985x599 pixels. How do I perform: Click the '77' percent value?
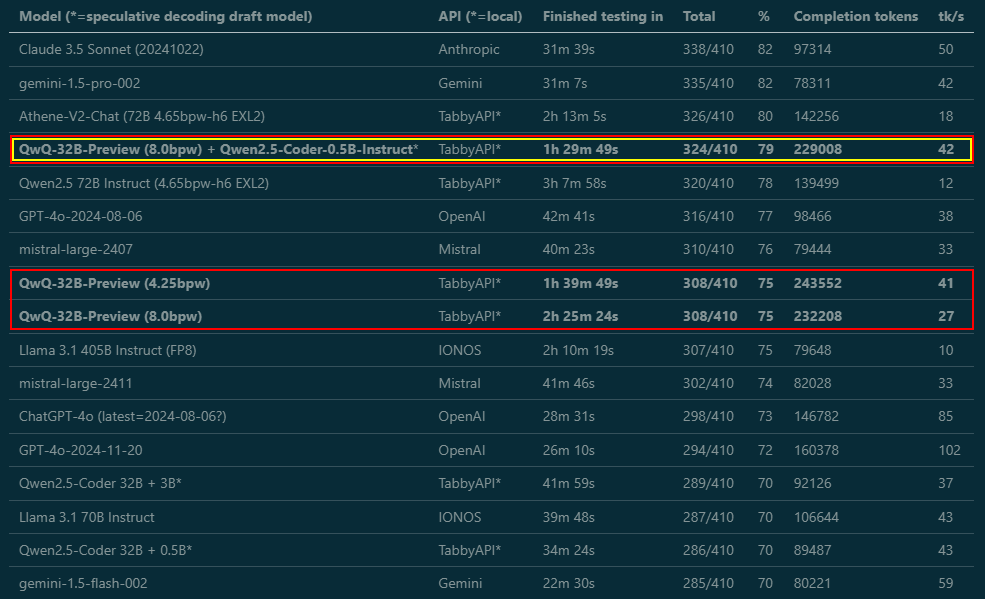[765, 217]
